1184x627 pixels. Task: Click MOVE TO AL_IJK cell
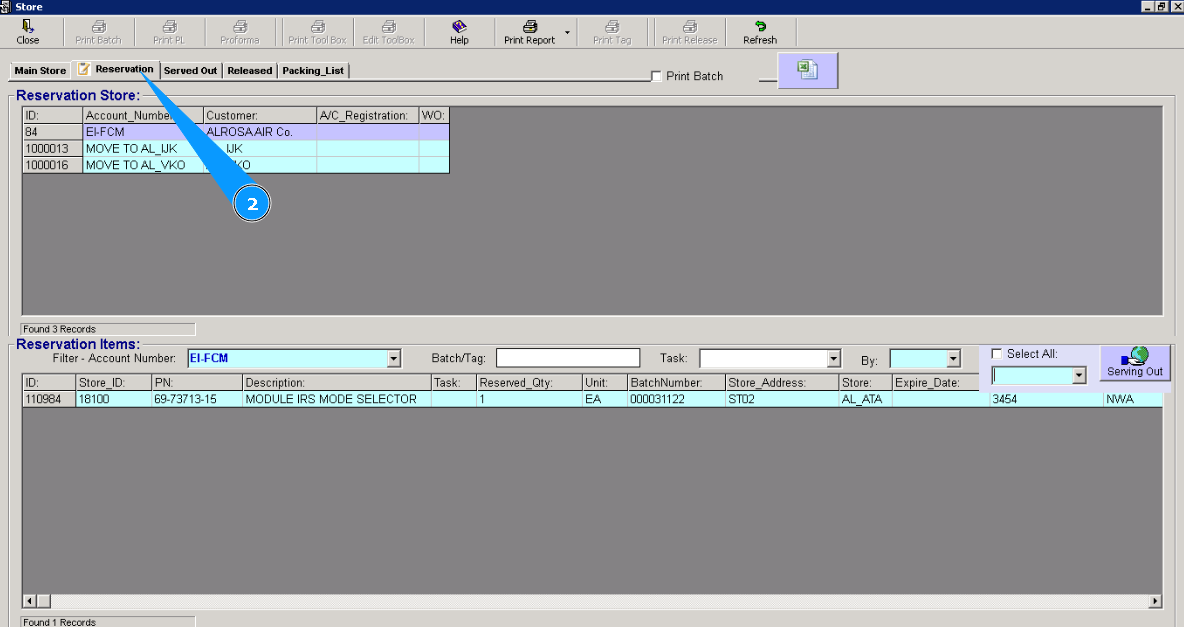143,149
